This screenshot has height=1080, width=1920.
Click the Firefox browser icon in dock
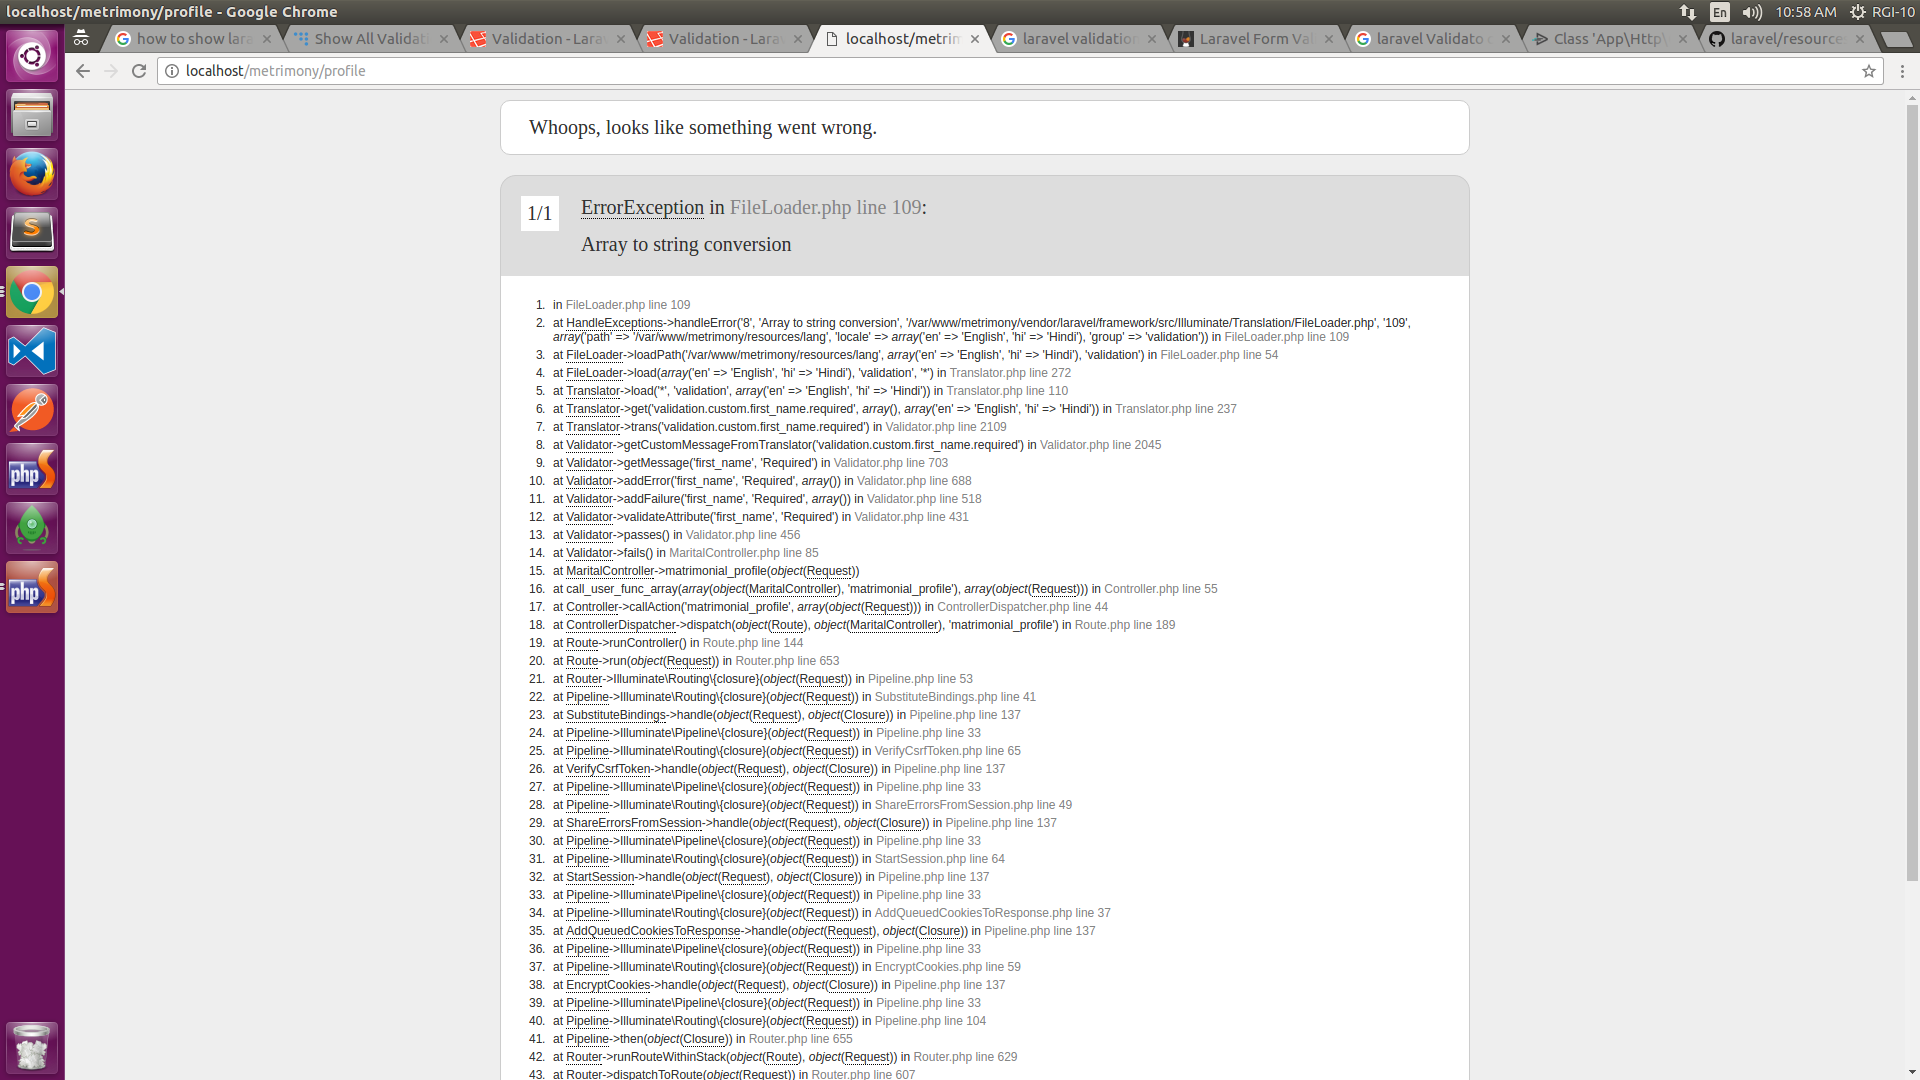[33, 173]
